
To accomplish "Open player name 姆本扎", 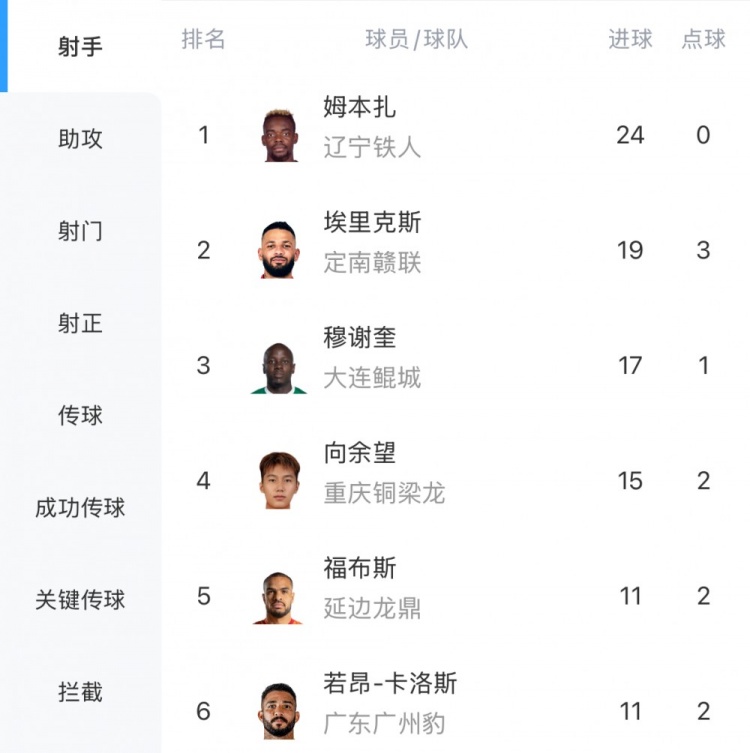I will [x=360, y=107].
